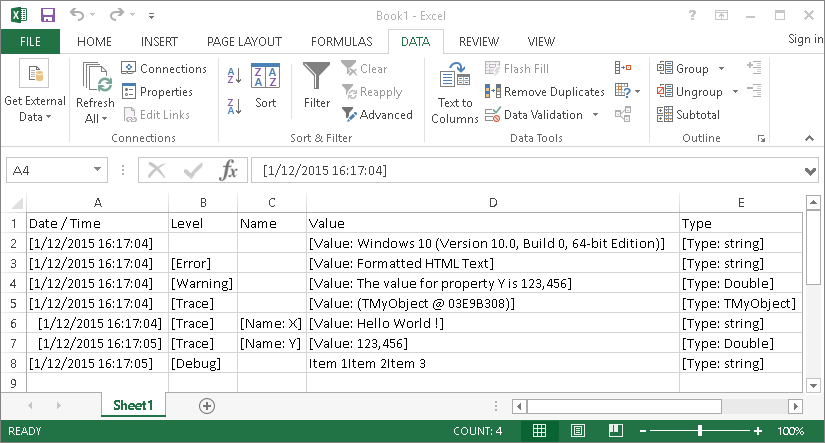Switch to Page Layout view in status bar

[x=577, y=431]
